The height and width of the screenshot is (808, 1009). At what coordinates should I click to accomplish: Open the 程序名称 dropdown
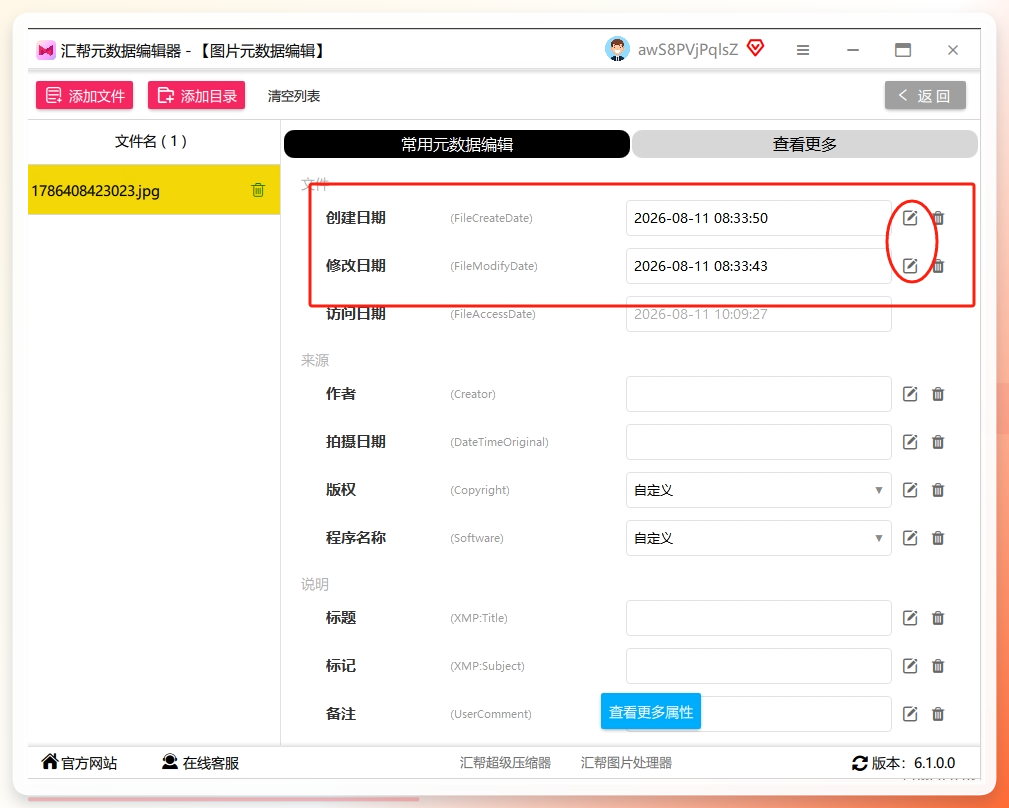click(759, 538)
